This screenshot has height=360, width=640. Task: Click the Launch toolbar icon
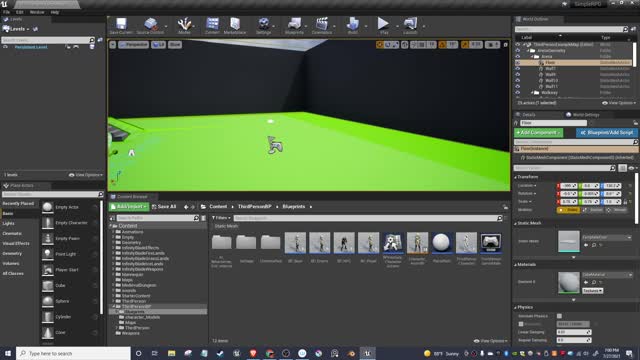[x=410, y=25]
